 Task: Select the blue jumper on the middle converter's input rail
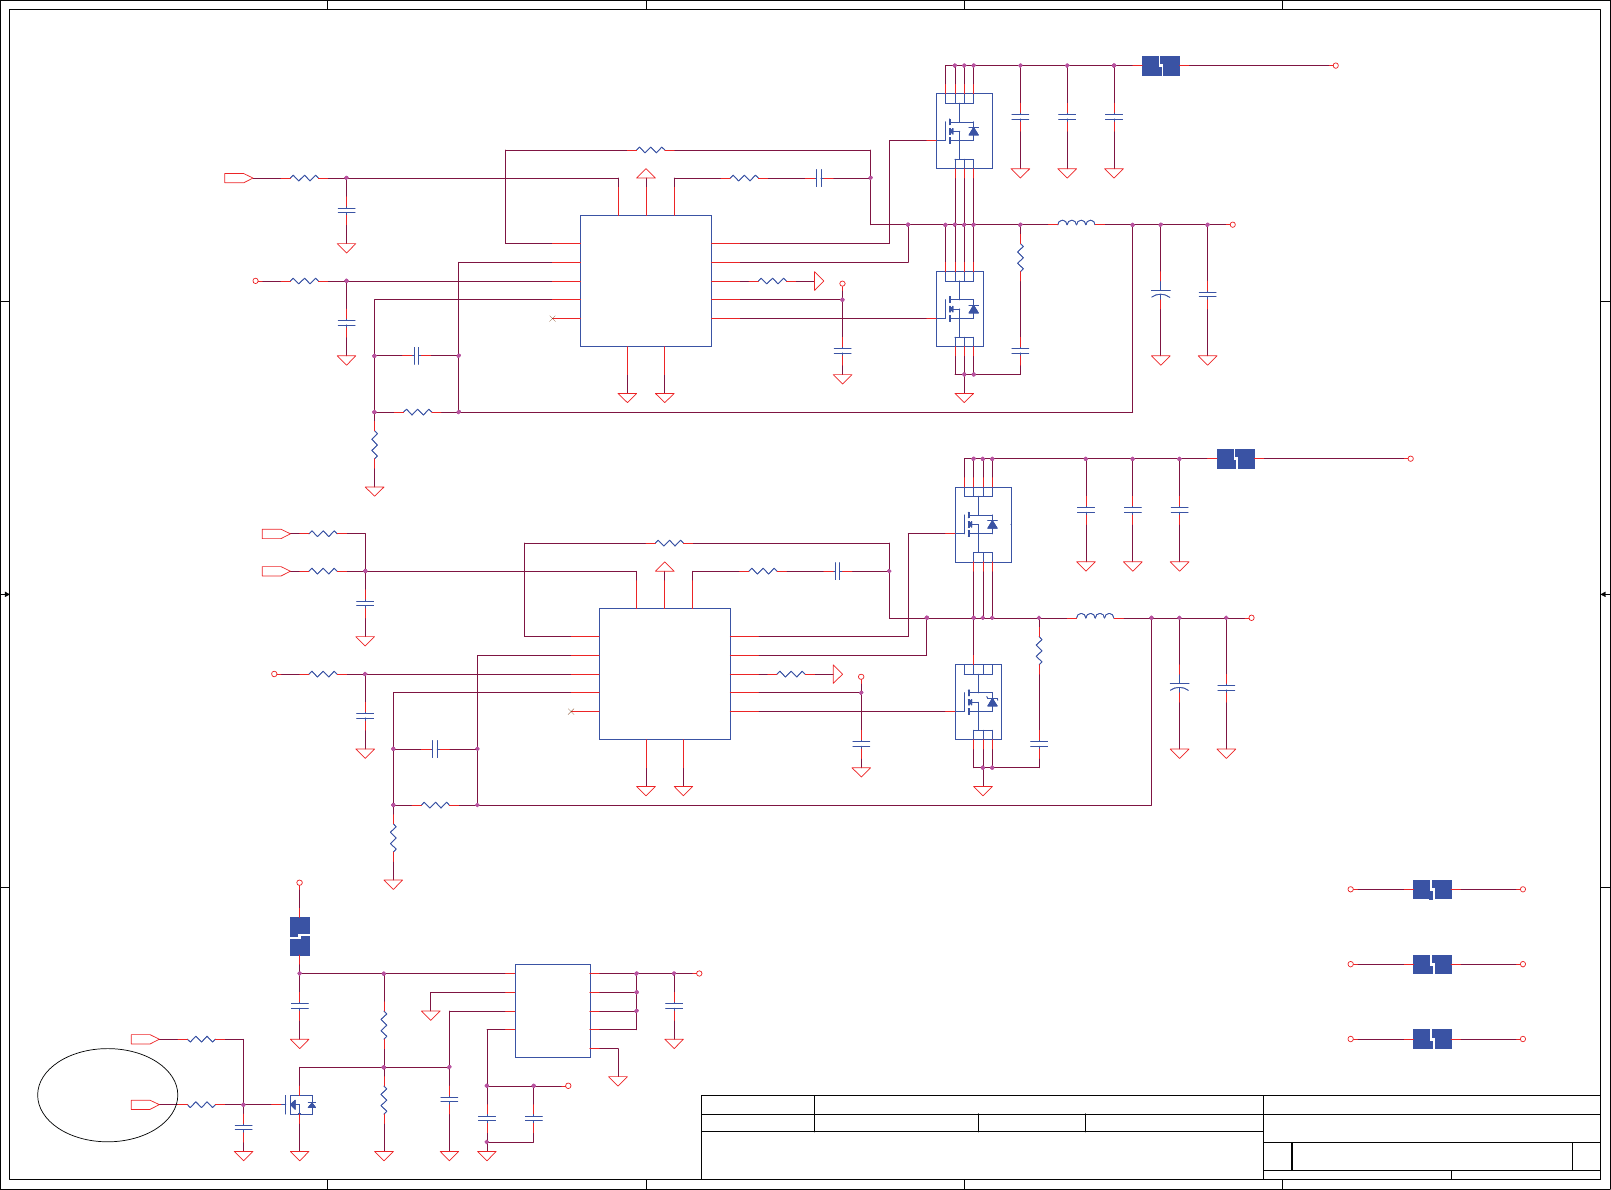tap(1236, 459)
